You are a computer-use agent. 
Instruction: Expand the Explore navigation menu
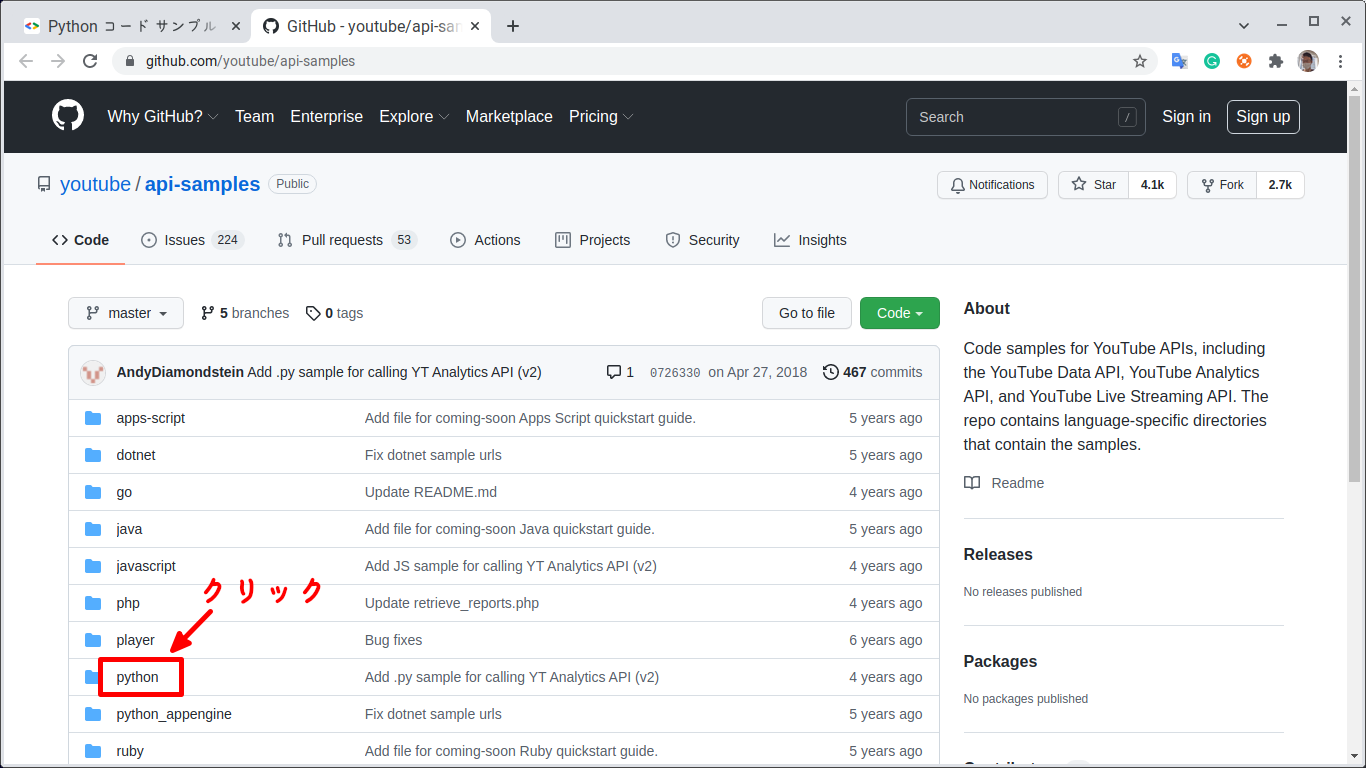[x=414, y=116]
